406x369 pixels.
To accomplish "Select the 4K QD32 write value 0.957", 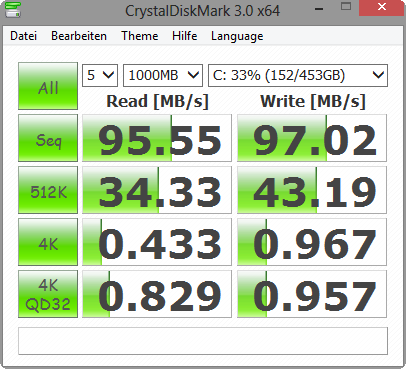I will tap(312, 294).
